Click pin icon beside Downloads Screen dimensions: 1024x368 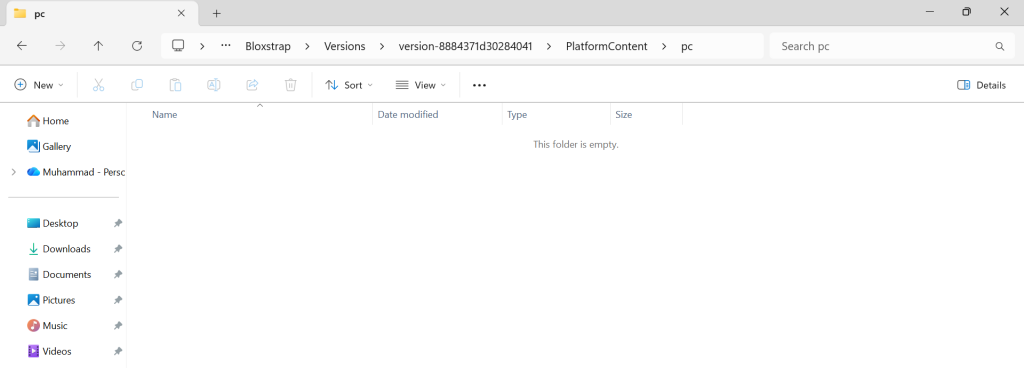118,249
